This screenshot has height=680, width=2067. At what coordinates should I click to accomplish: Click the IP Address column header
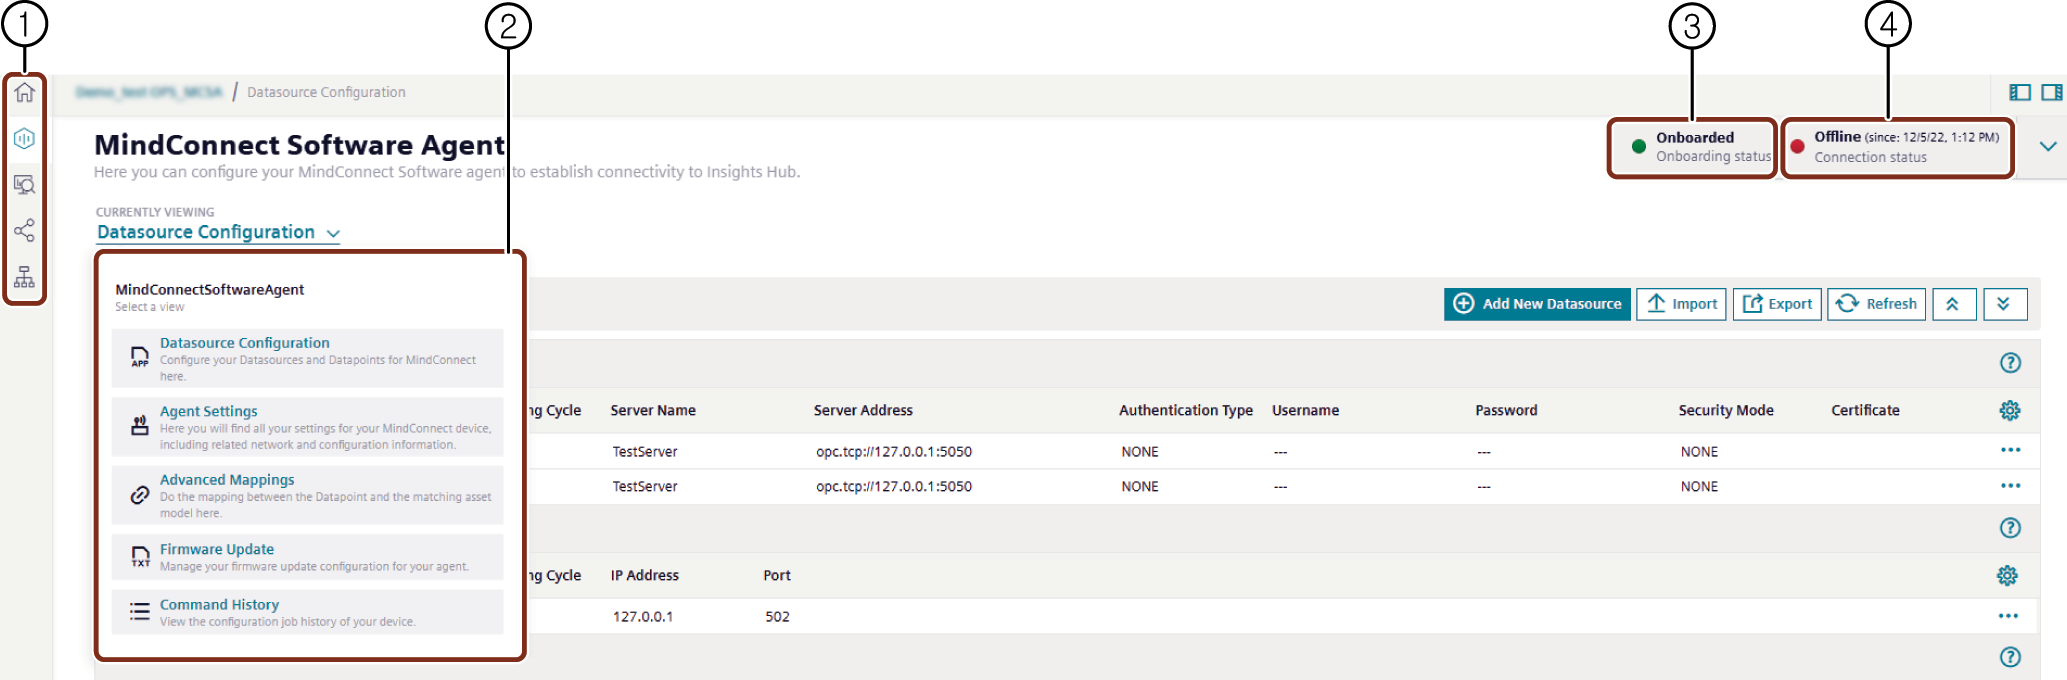[645, 575]
